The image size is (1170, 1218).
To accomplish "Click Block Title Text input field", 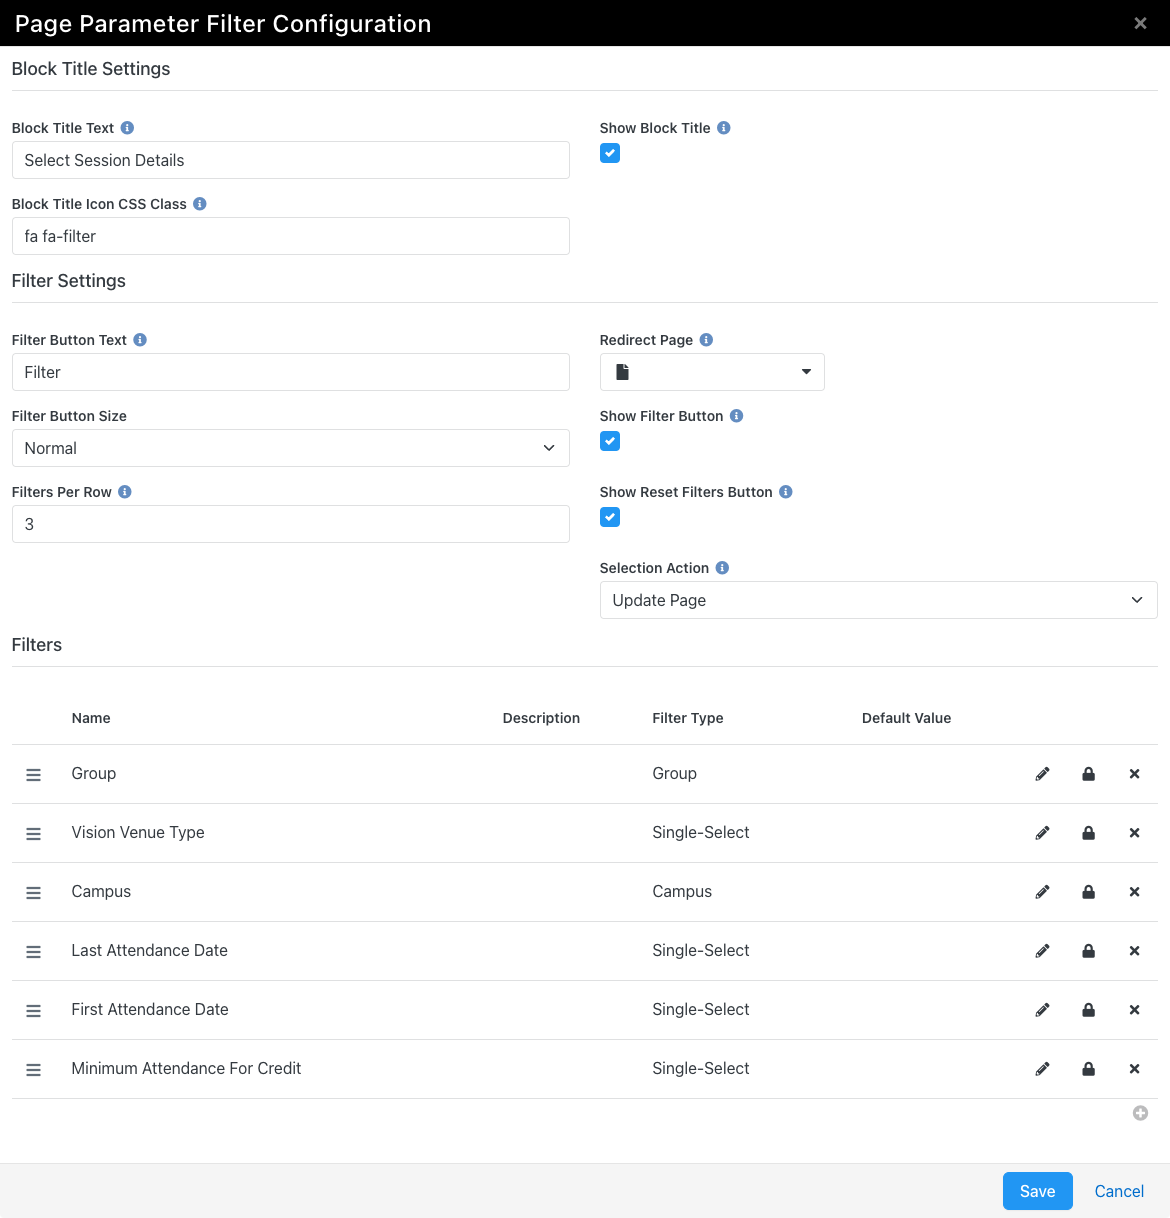I will (x=291, y=160).
